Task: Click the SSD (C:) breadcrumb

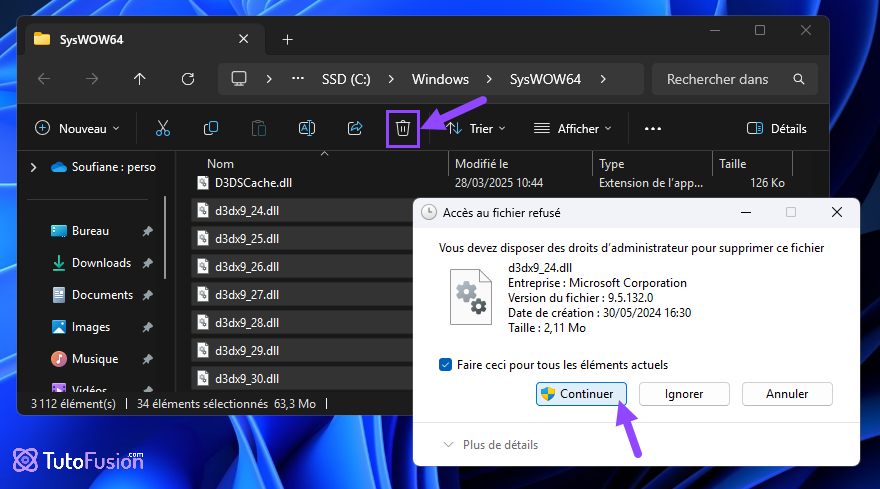Action: click(346, 79)
